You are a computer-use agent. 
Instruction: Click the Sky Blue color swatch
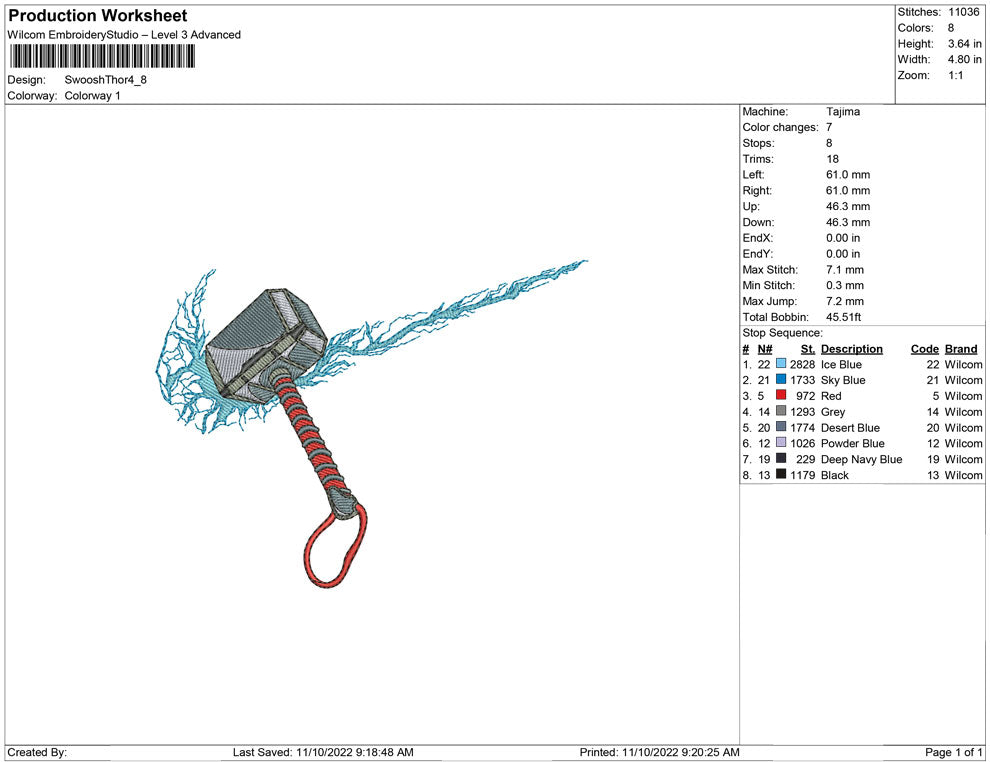coord(781,379)
